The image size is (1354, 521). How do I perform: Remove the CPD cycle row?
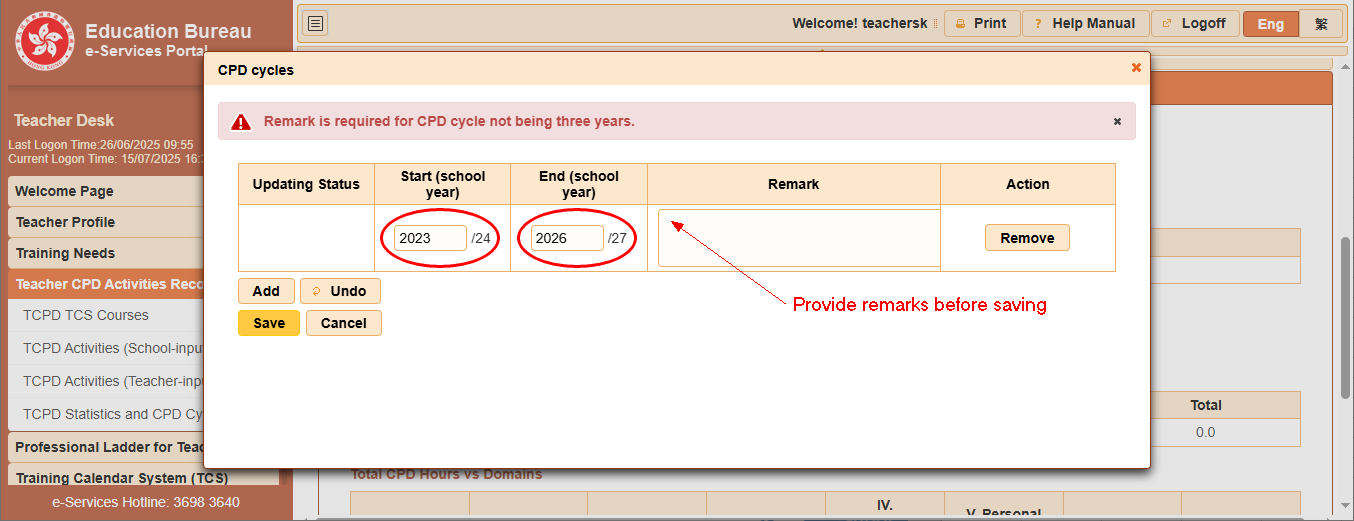click(x=1027, y=238)
